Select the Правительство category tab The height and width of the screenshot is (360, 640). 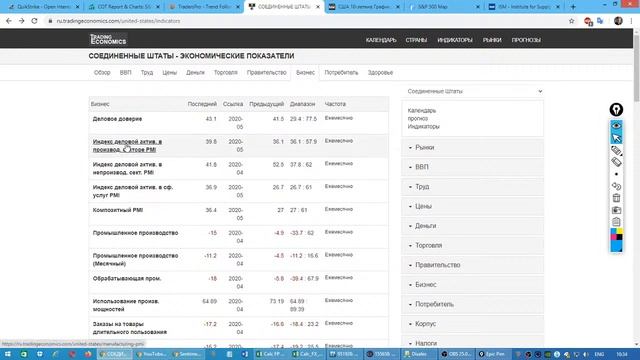point(267,73)
